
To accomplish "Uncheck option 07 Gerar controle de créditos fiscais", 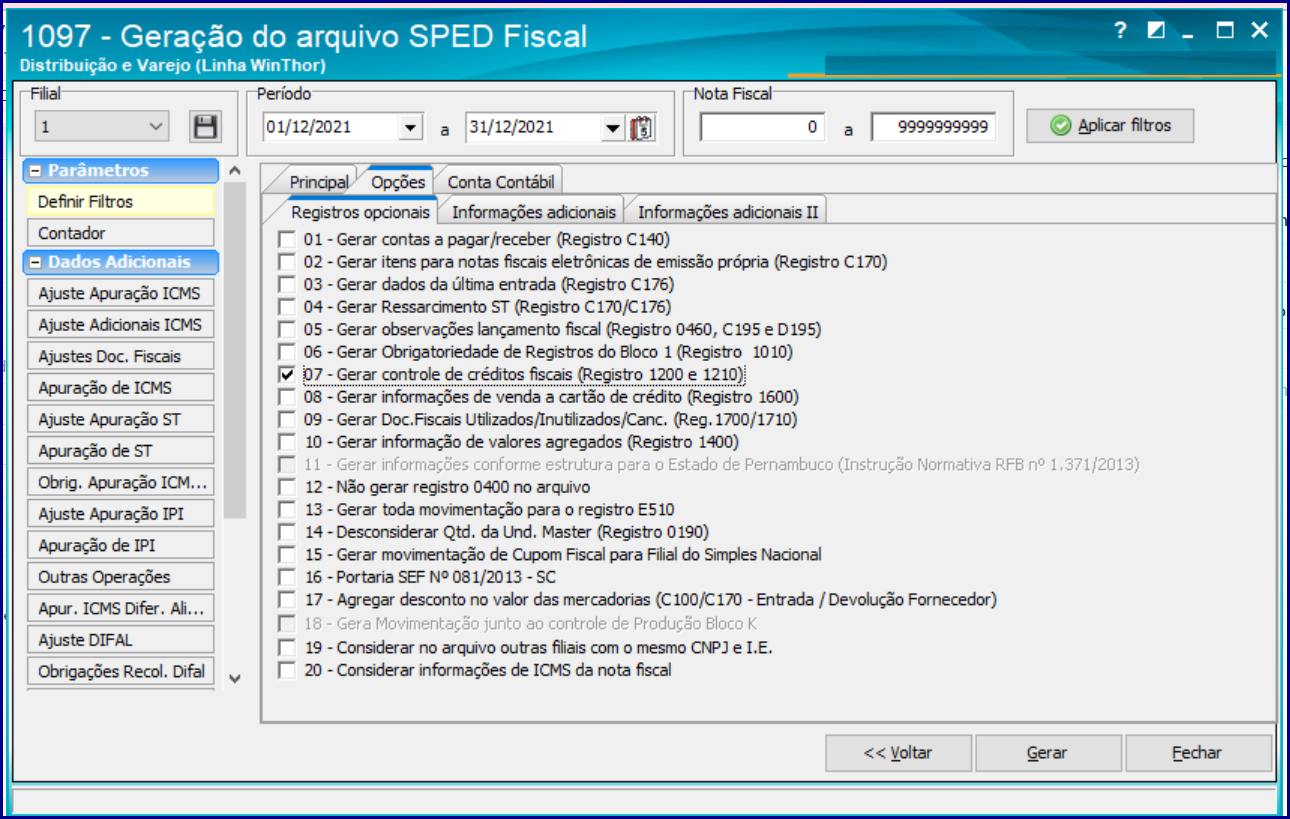I will [287, 374].
